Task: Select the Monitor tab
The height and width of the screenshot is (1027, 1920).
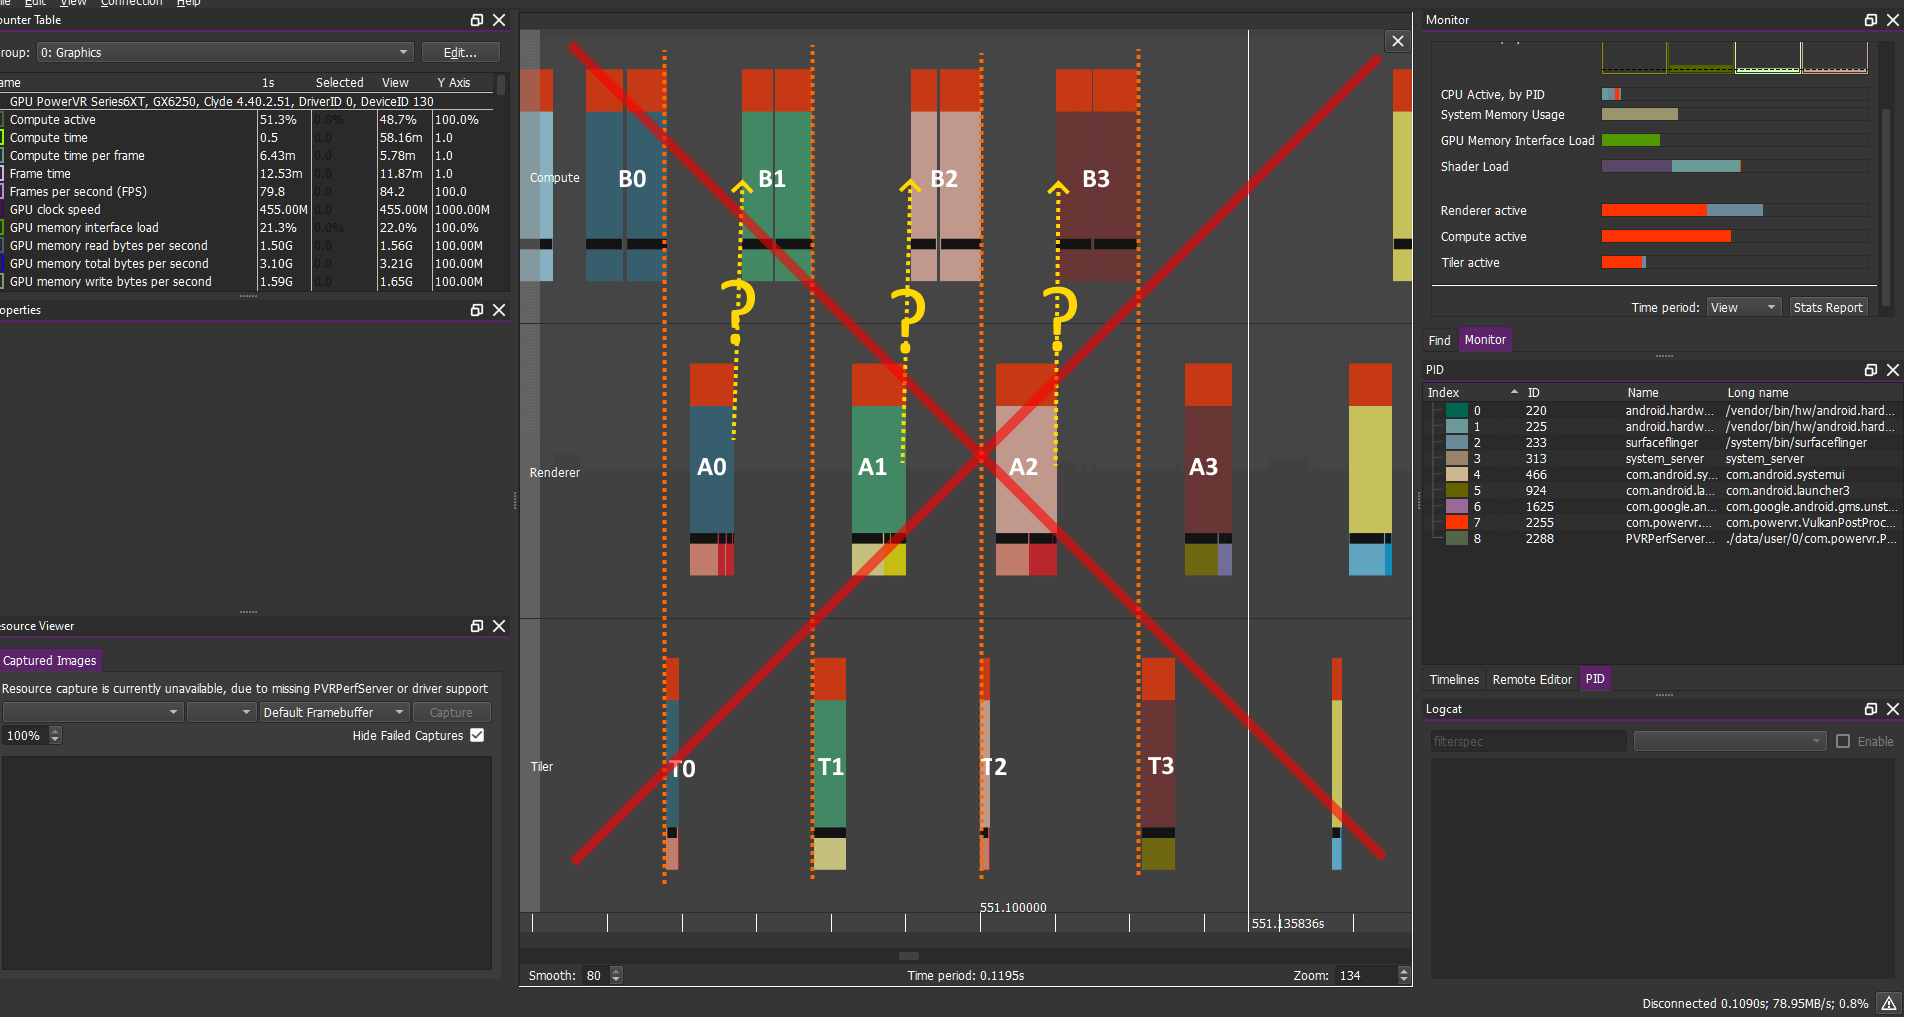Action: pyautogui.click(x=1485, y=340)
